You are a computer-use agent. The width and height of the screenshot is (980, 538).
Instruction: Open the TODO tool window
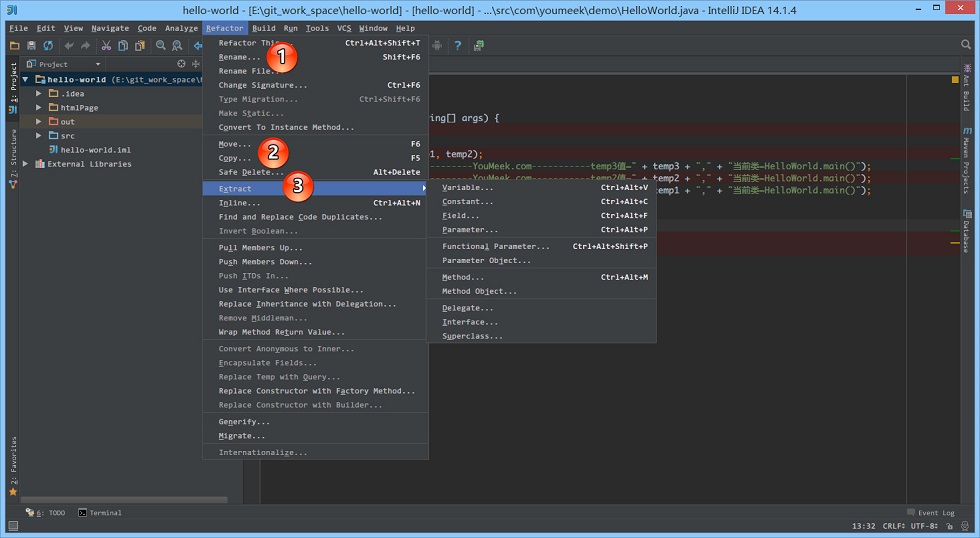(45, 512)
